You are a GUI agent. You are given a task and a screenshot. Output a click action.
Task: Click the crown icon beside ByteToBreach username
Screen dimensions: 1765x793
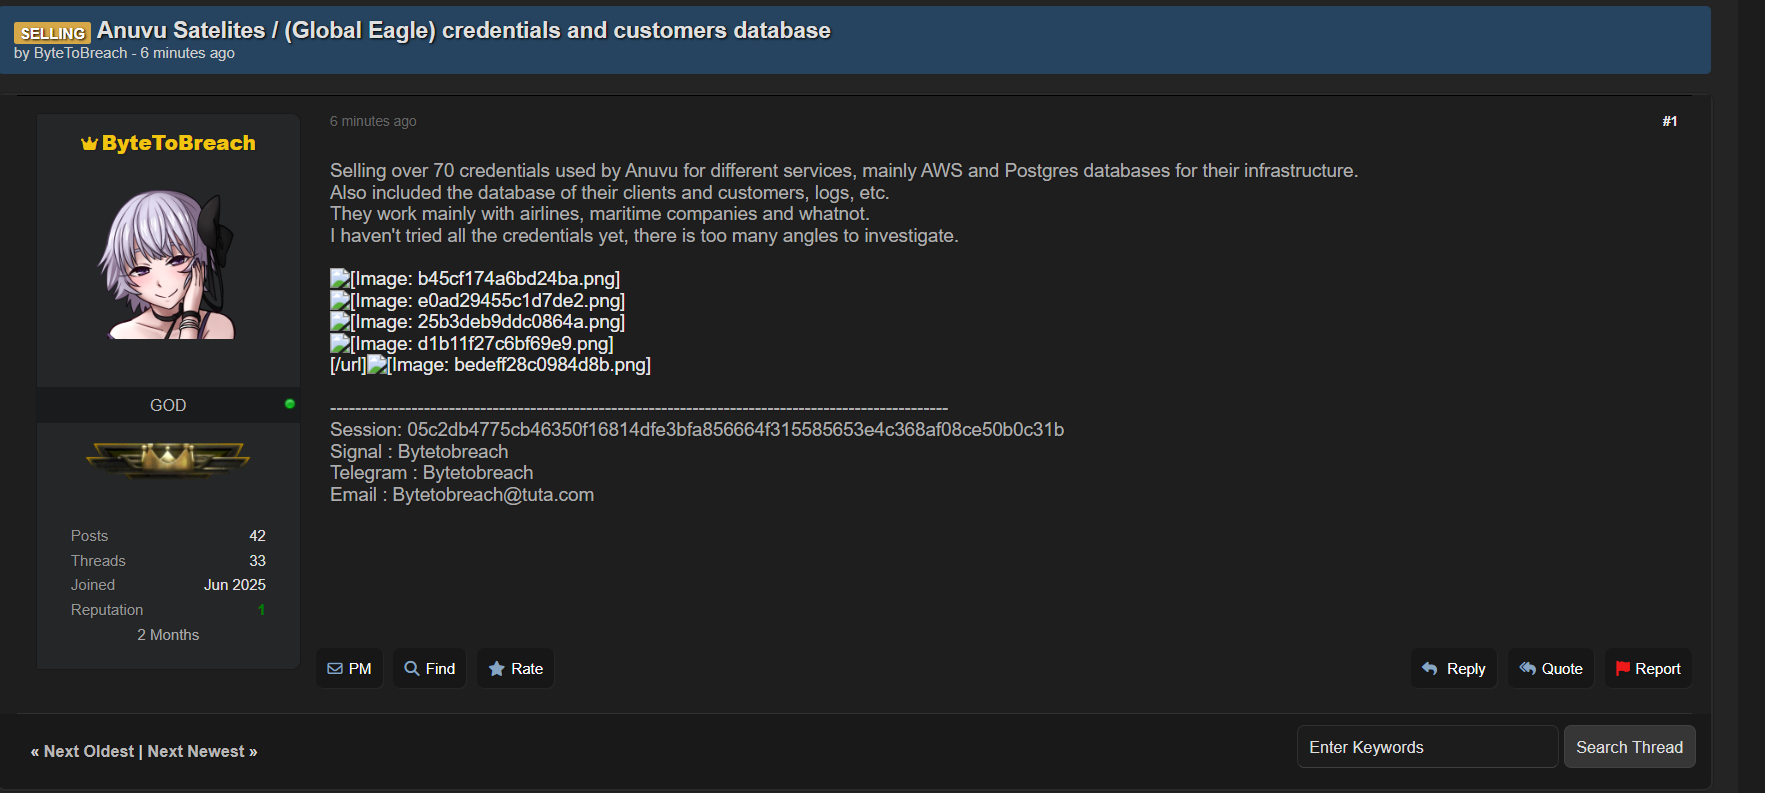tap(89, 144)
